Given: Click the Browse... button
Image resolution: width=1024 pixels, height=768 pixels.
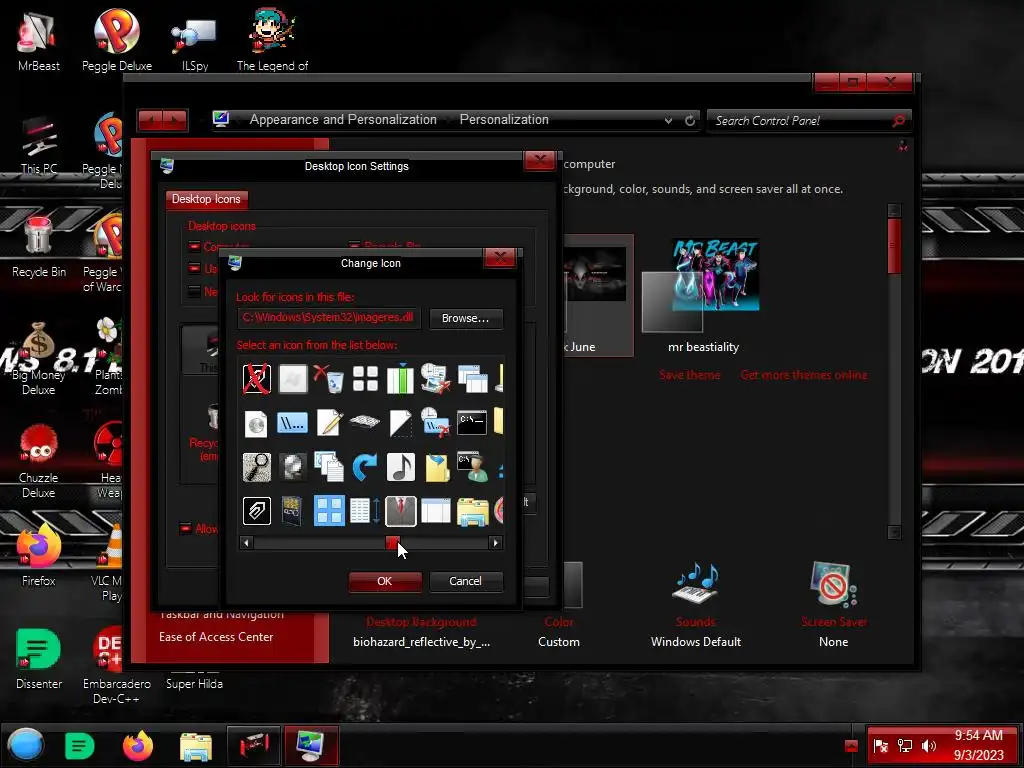Looking at the screenshot, I should click(x=466, y=318).
